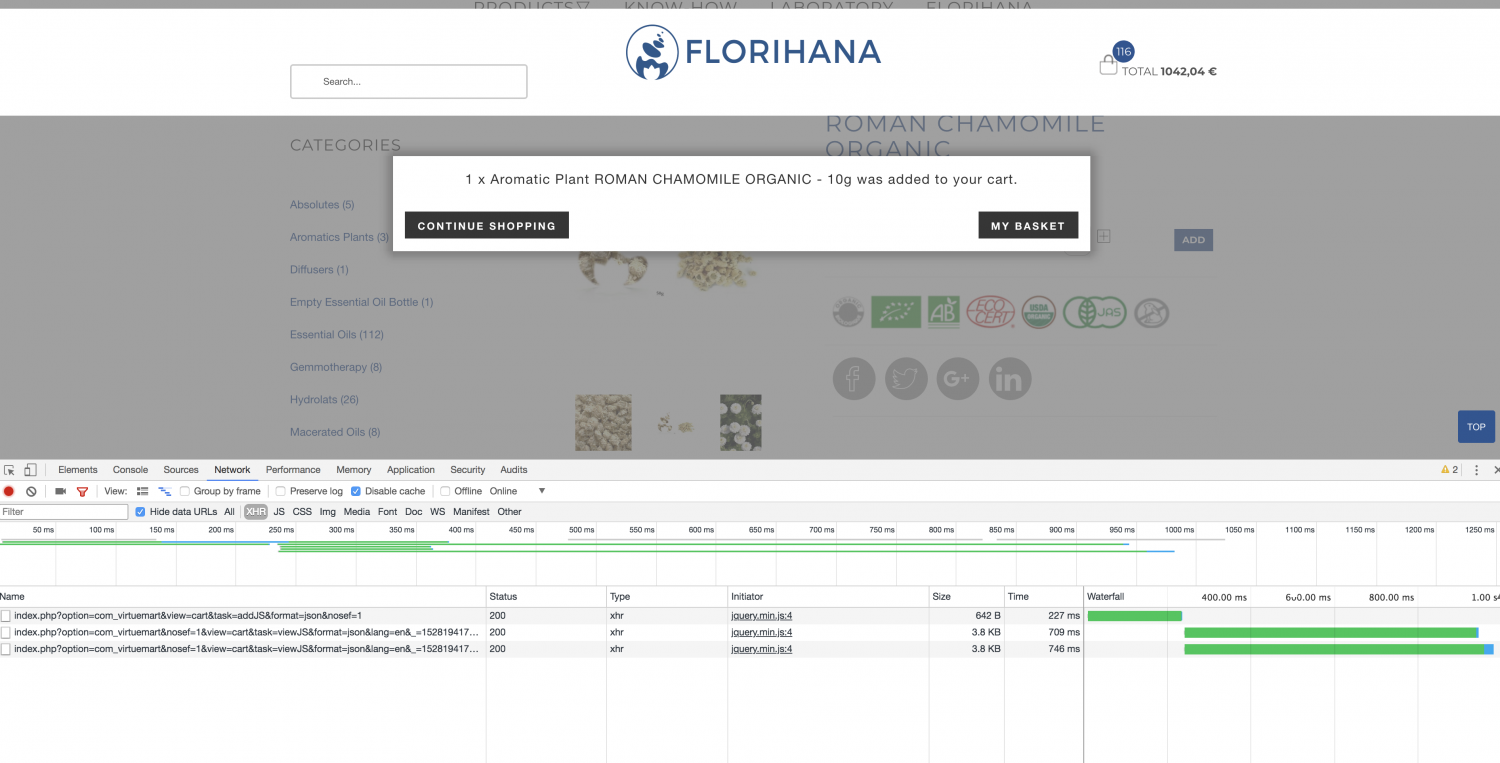Image resolution: width=1500 pixels, height=763 pixels.
Task: Toggle the device toolbar icon
Action: tap(30, 470)
